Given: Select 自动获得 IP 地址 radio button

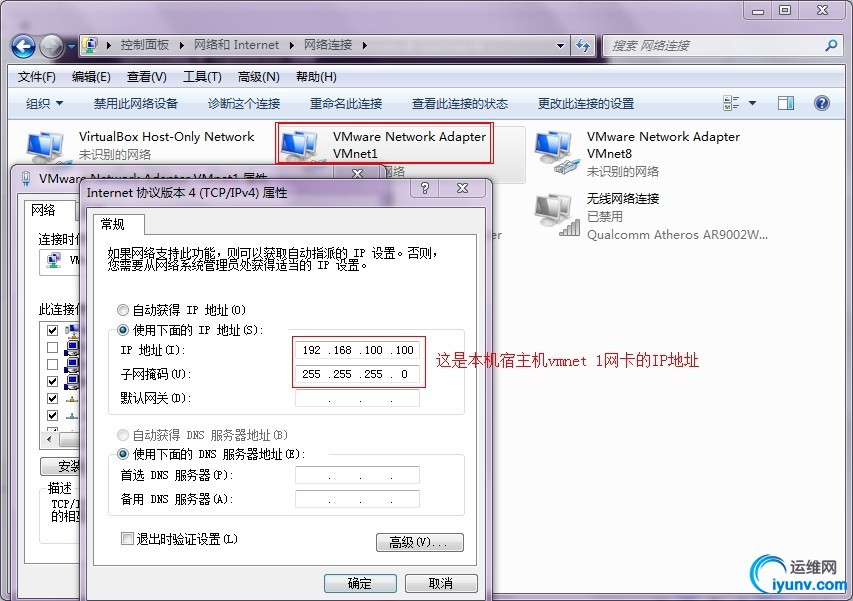Looking at the screenshot, I should point(123,310).
